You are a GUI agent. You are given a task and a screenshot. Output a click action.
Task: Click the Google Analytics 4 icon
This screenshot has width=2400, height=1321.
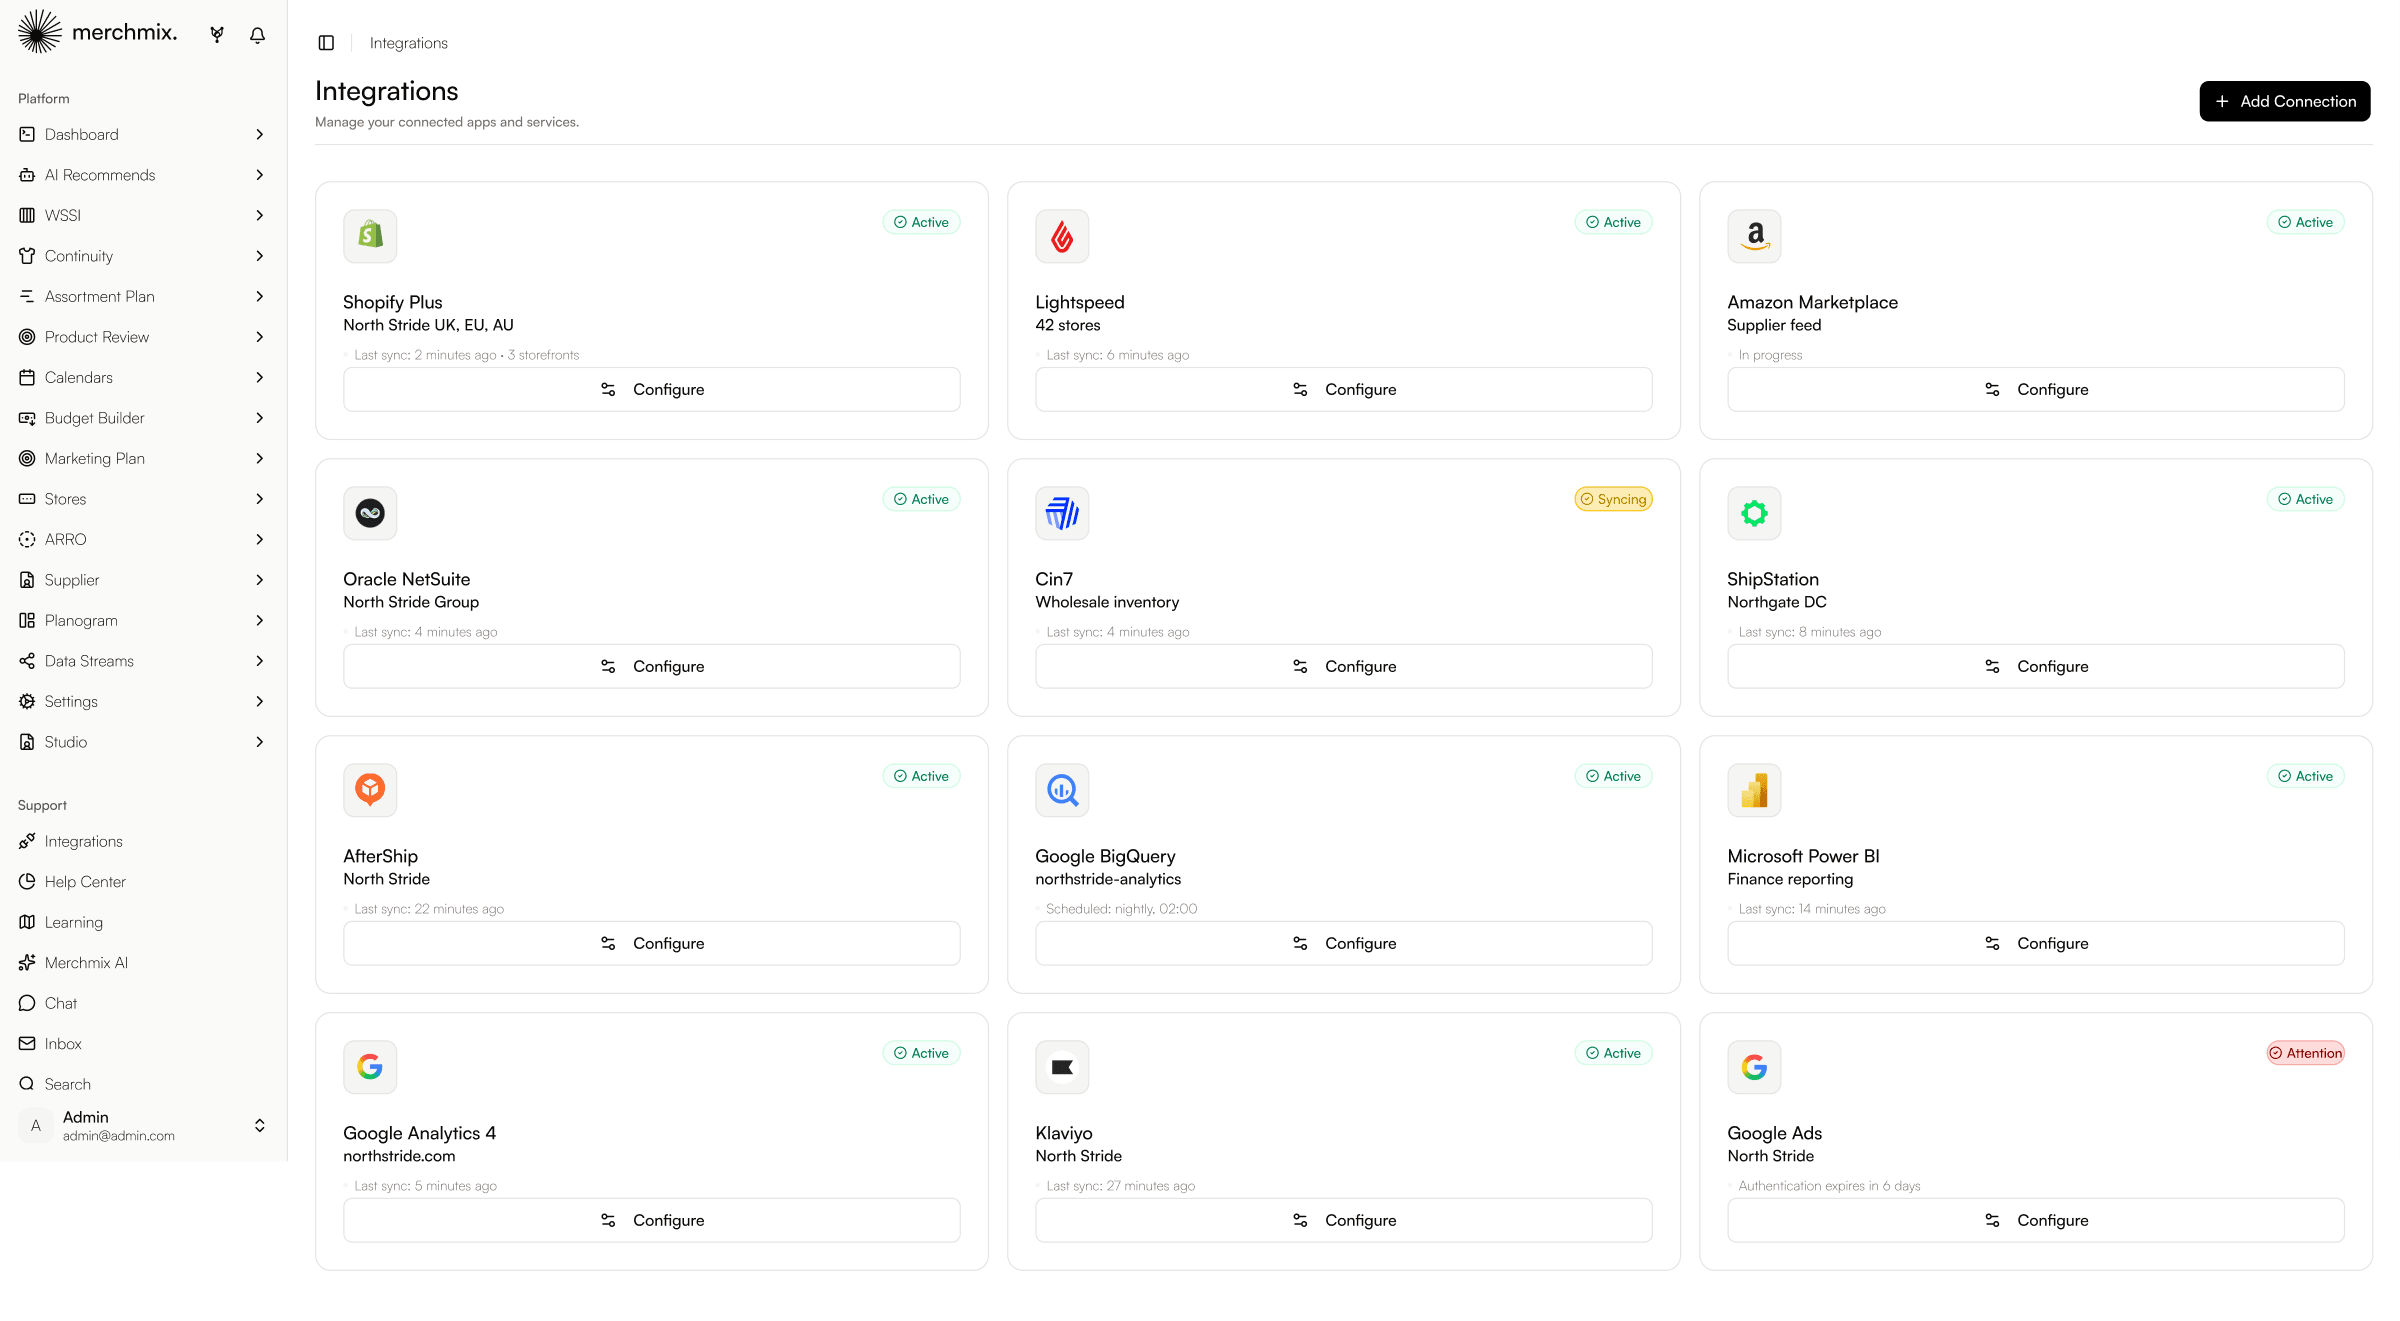click(x=370, y=1067)
